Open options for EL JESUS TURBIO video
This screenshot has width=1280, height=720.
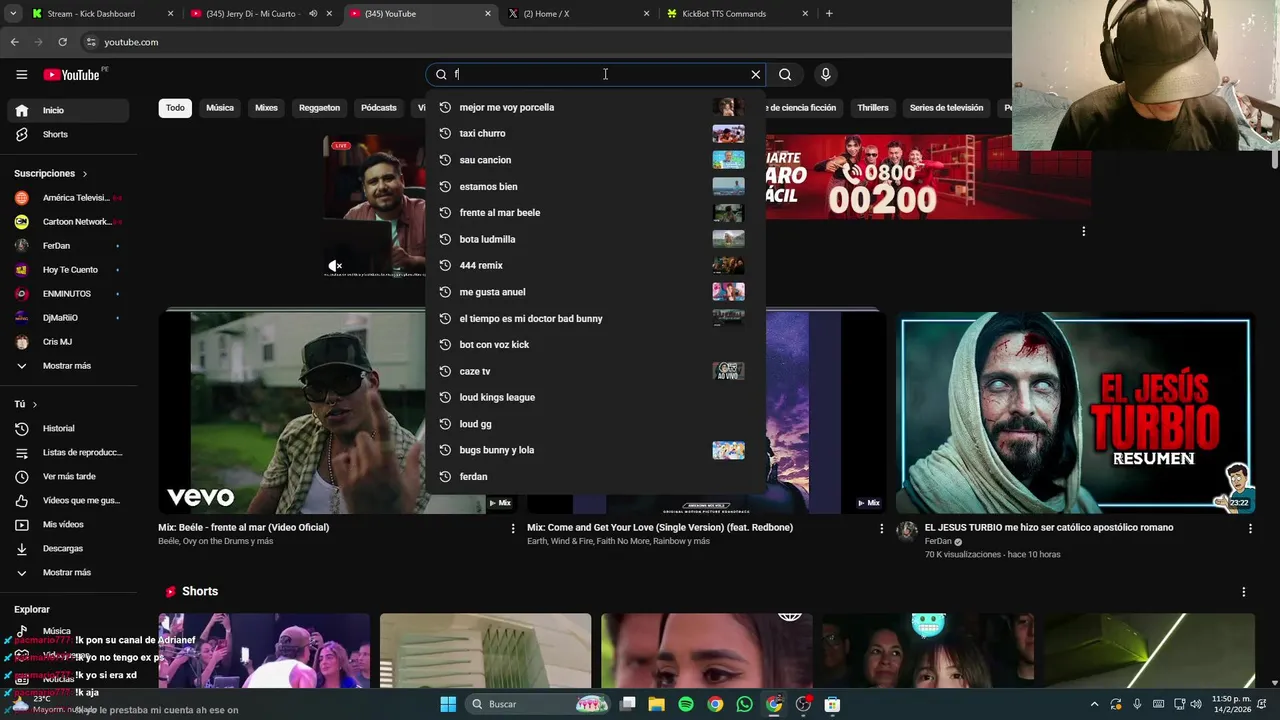[1250, 528]
